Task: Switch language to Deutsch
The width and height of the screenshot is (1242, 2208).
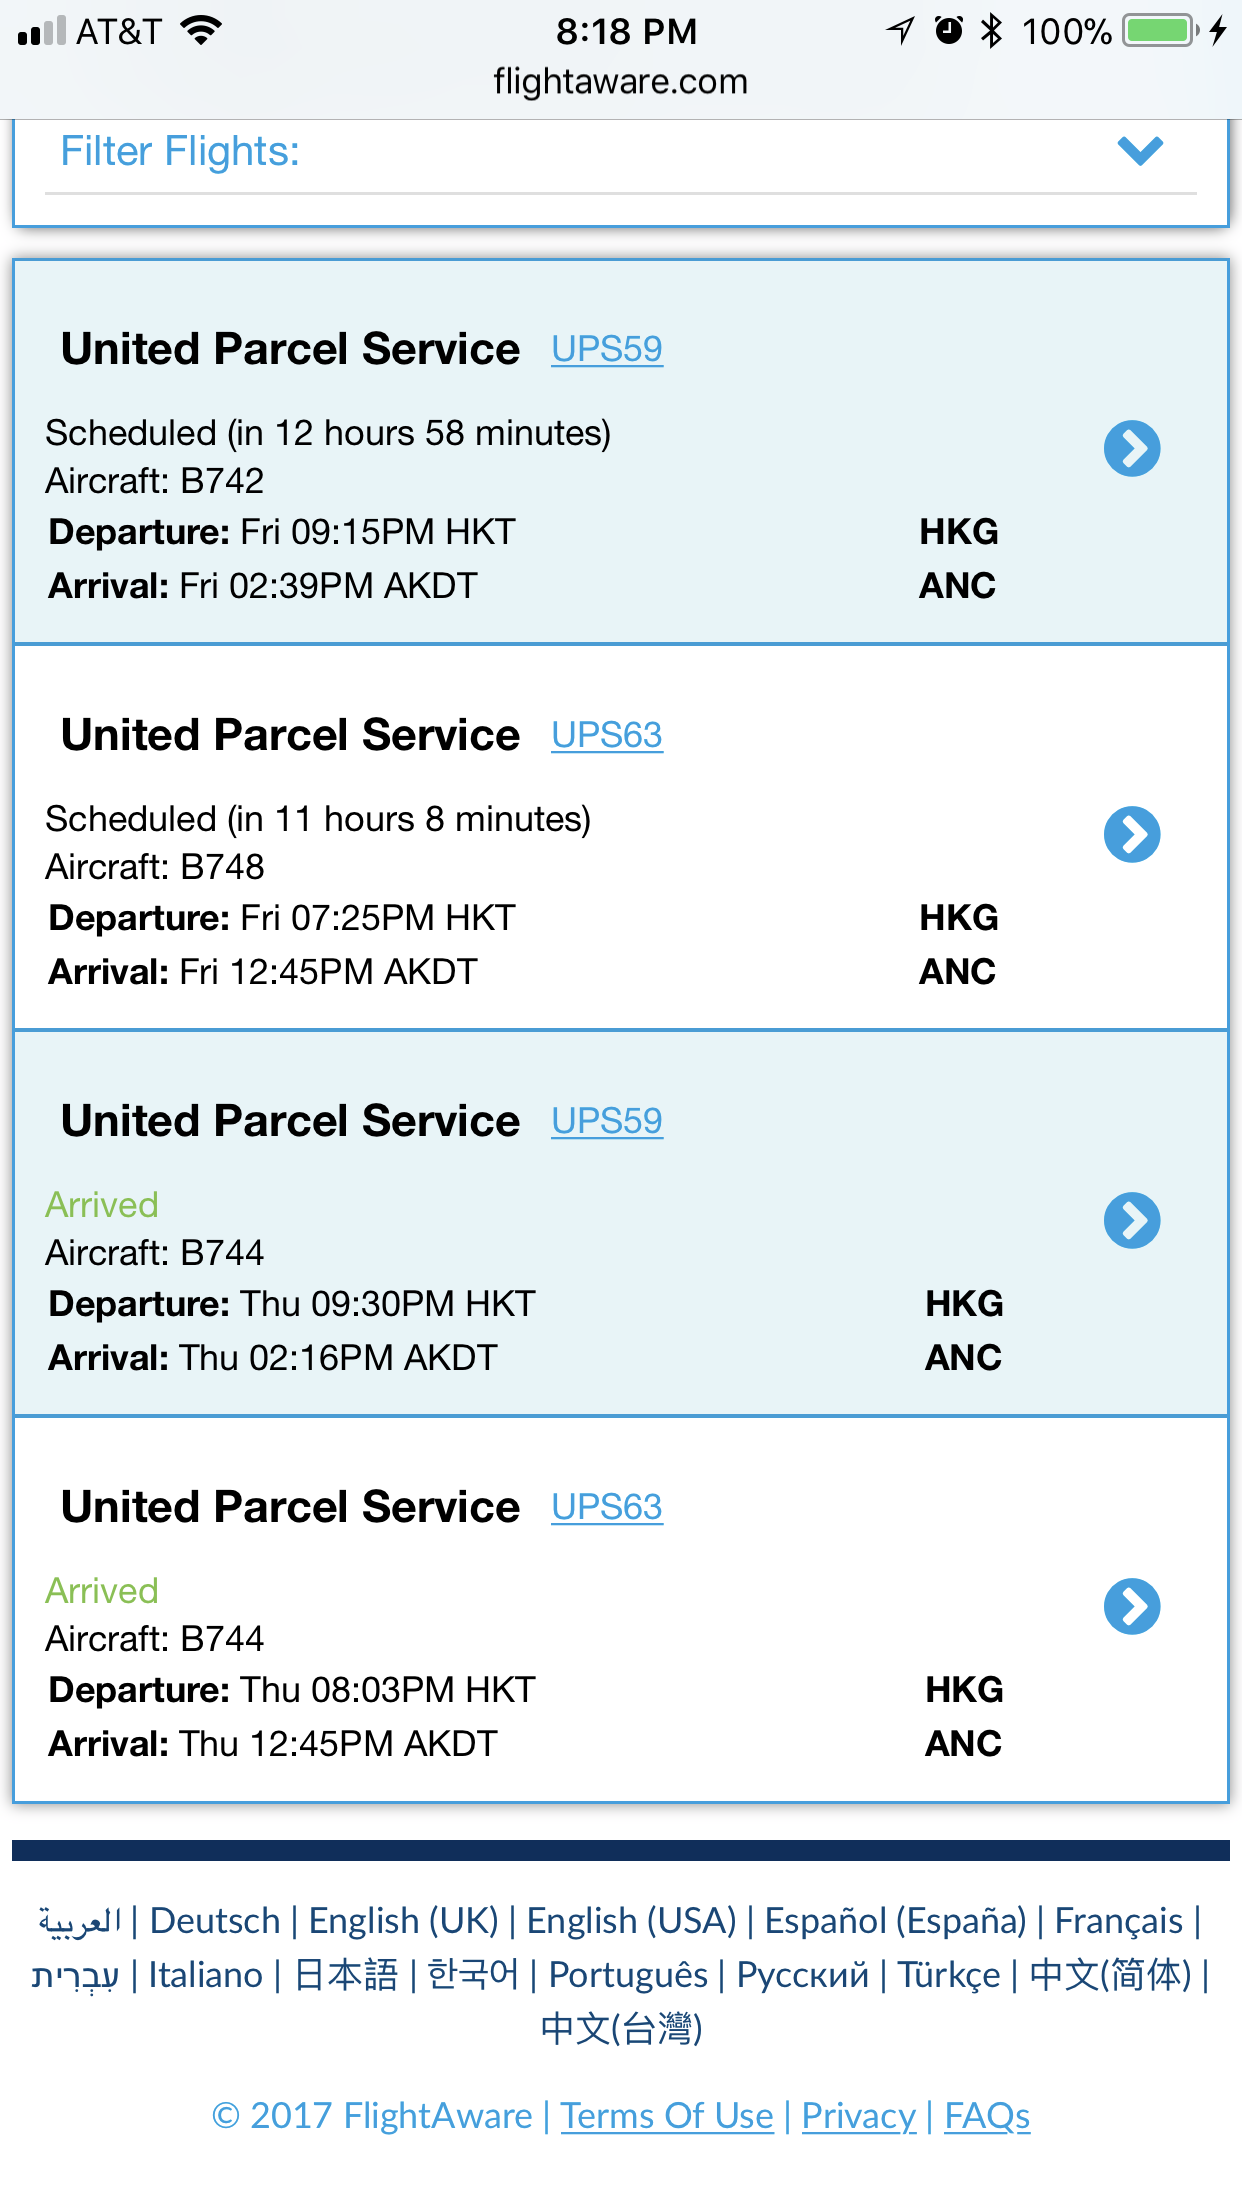Action: [x=215, y=1921]
